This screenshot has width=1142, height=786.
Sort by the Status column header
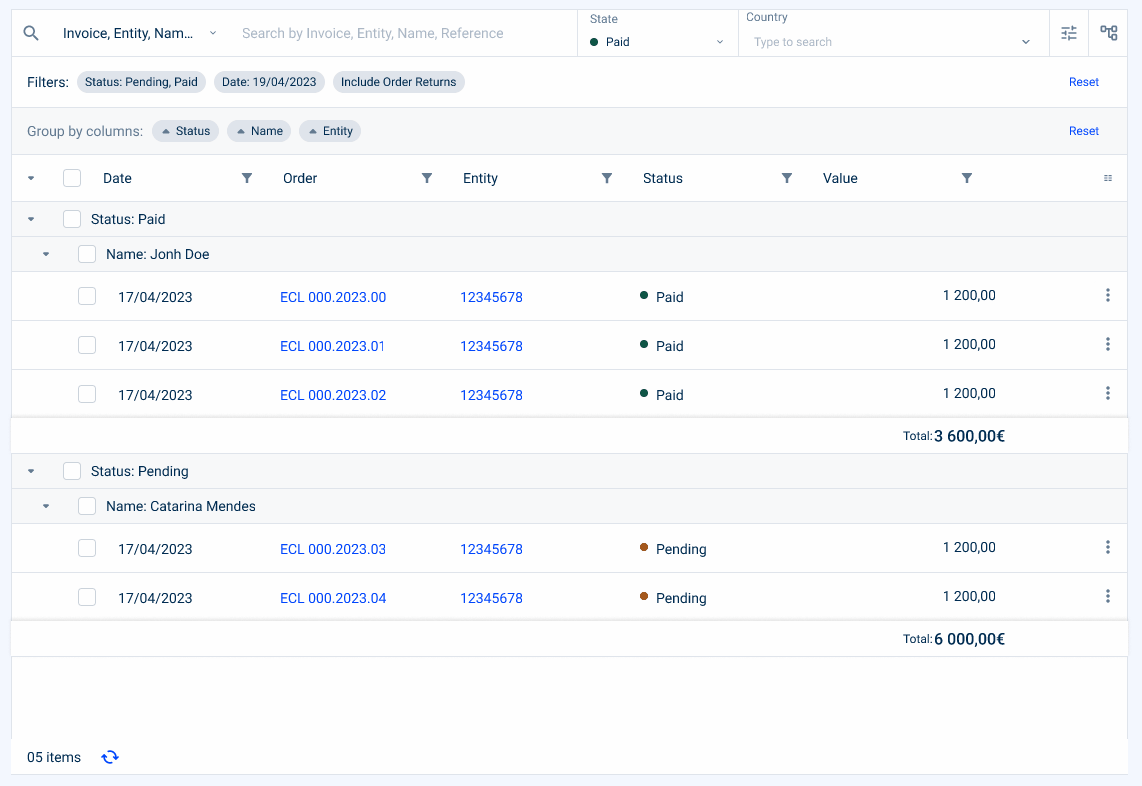click(663, 178)
